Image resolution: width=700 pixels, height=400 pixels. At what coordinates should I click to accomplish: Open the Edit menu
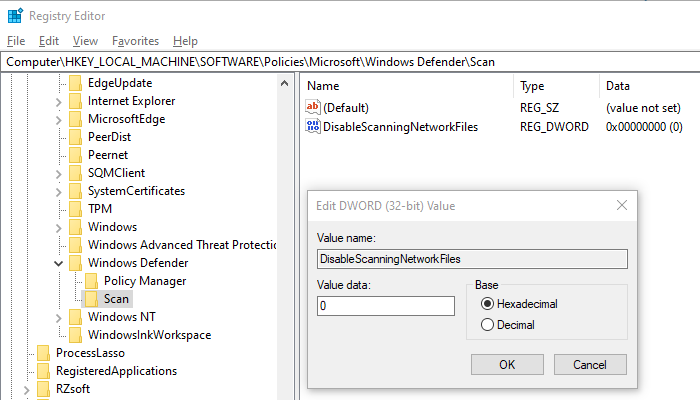(49, 41)
